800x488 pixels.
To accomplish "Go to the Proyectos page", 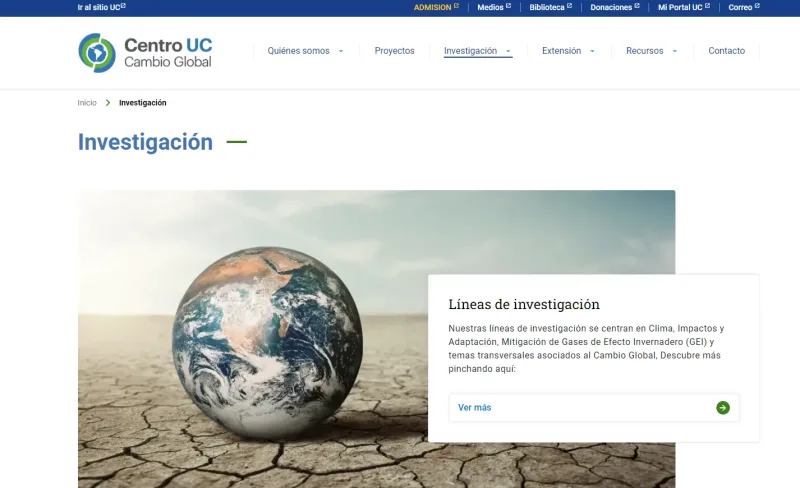I will [x=394, y=51].
